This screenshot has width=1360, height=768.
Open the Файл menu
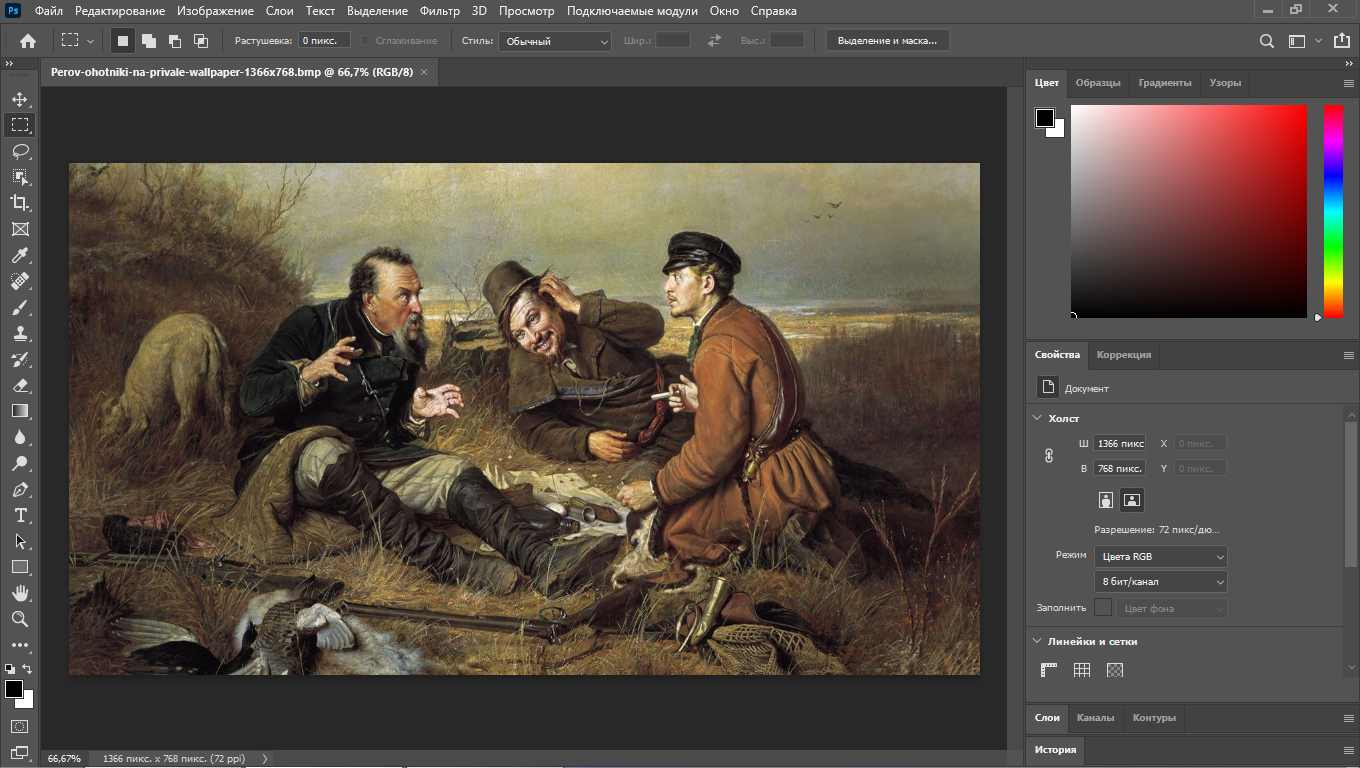click(x=48, y=11)
